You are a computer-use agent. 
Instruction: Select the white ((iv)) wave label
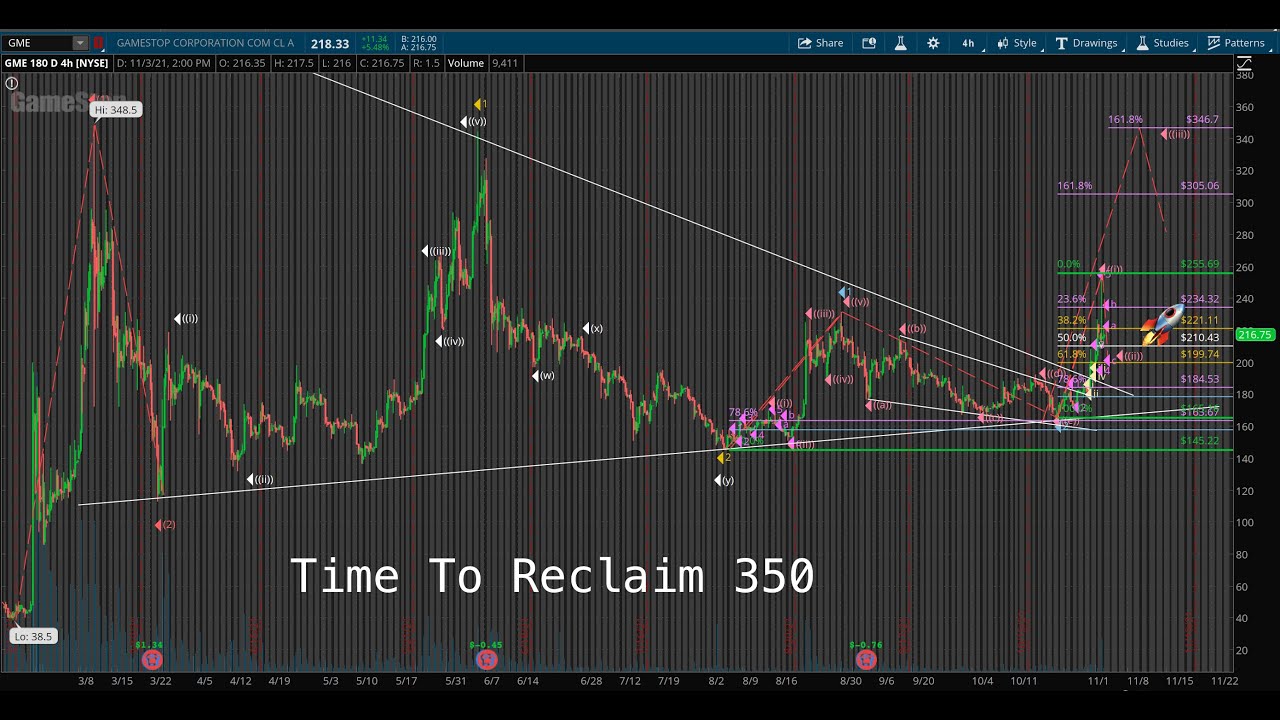click(450, 342)
